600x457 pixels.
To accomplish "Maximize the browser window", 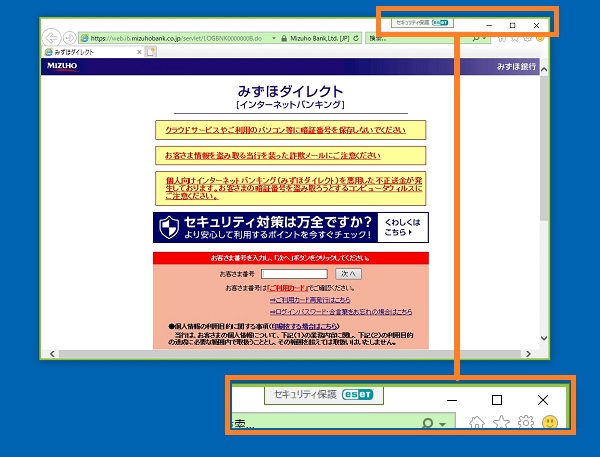I will [x=512, y=26].
